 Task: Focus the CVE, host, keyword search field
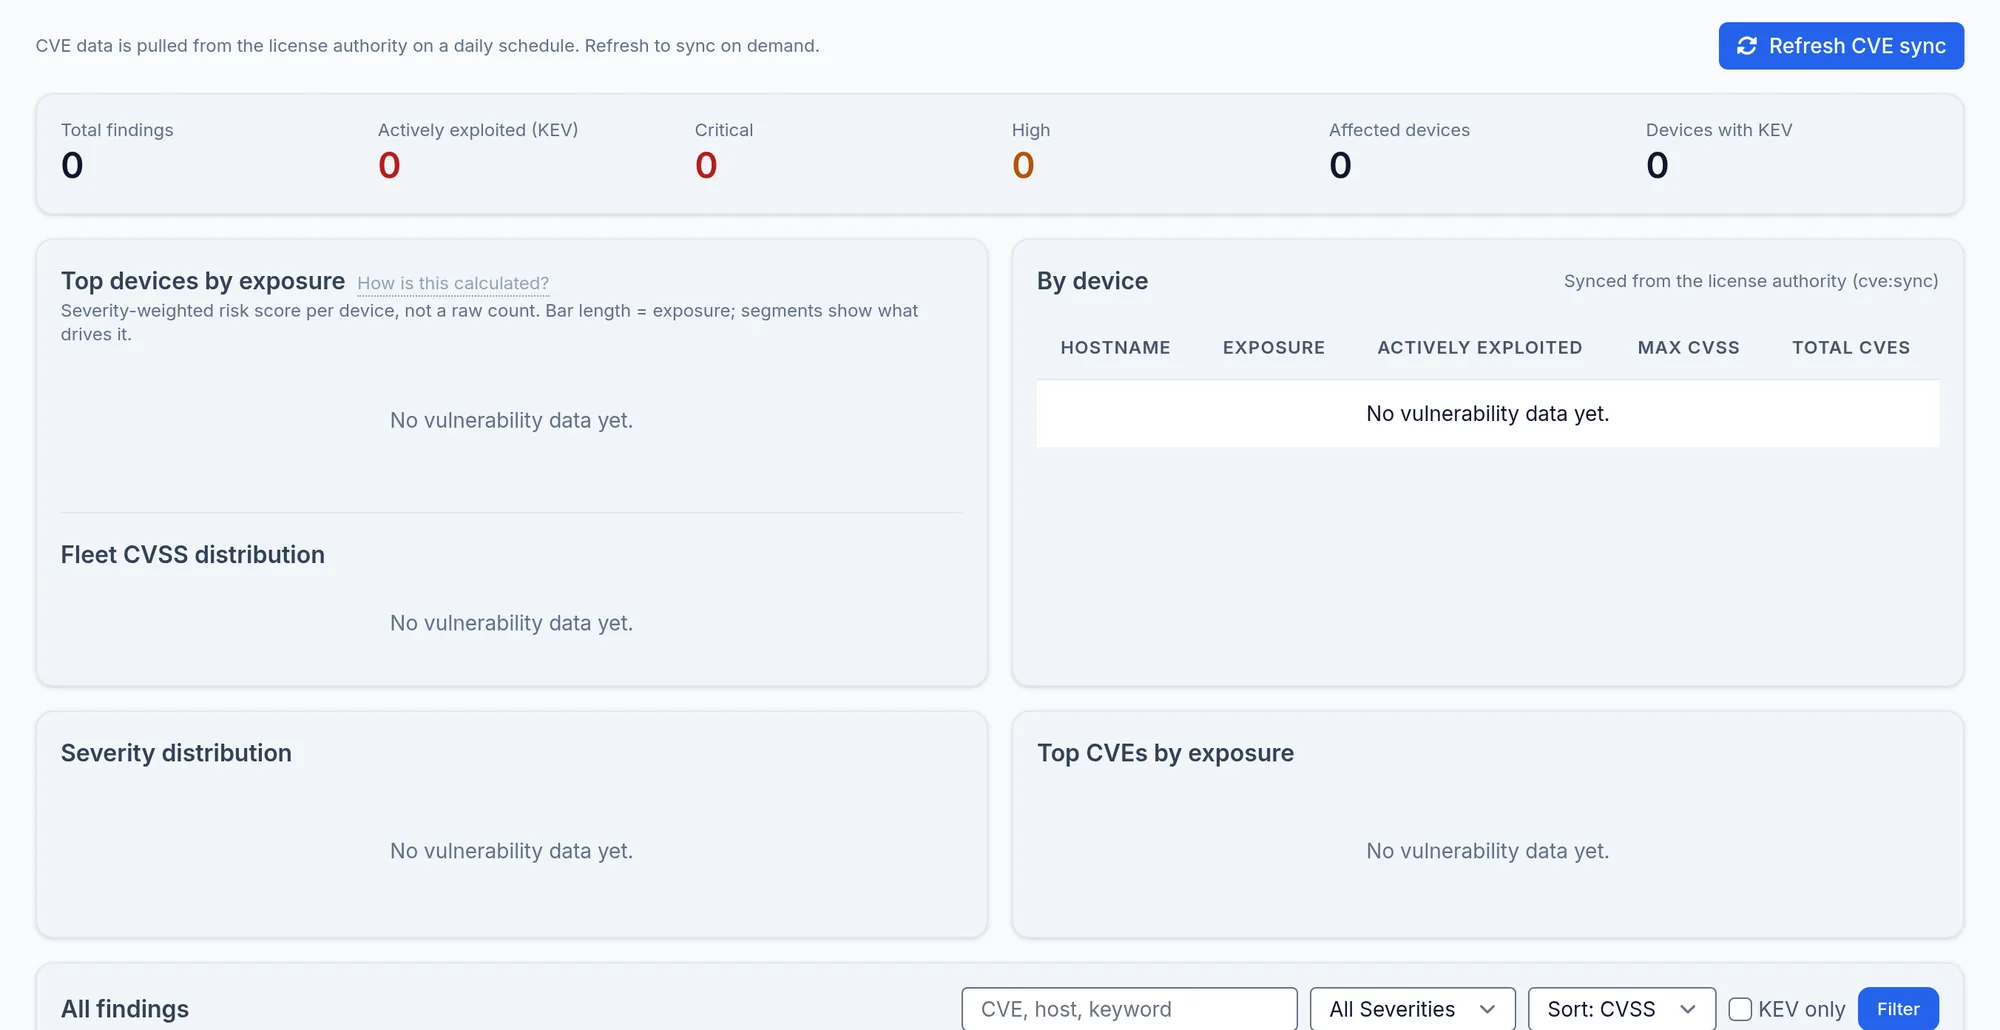(x=1130, y=1009)
